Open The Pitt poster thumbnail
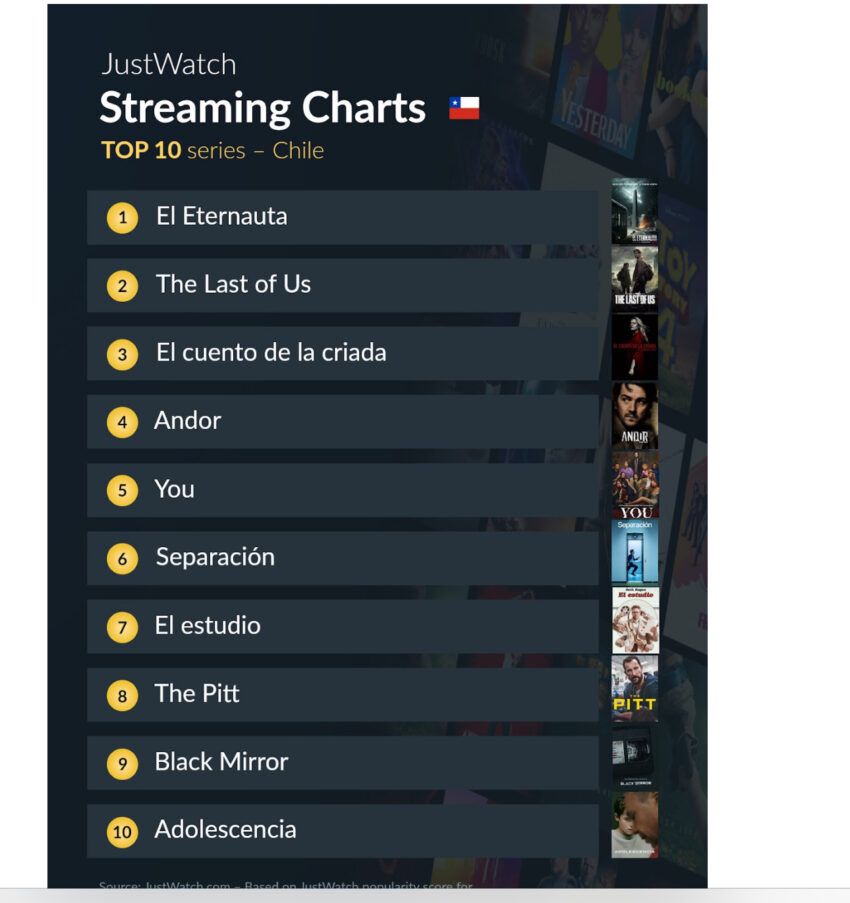This screenshot has height=903, width=850. point(635,689)
